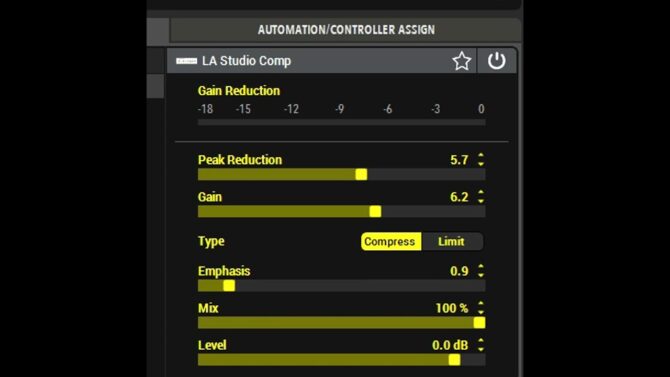The height and width of the screenshot is (377, 670).
Task: Bypass LA Studio Comp with power button
Action: tap(497, 61)
